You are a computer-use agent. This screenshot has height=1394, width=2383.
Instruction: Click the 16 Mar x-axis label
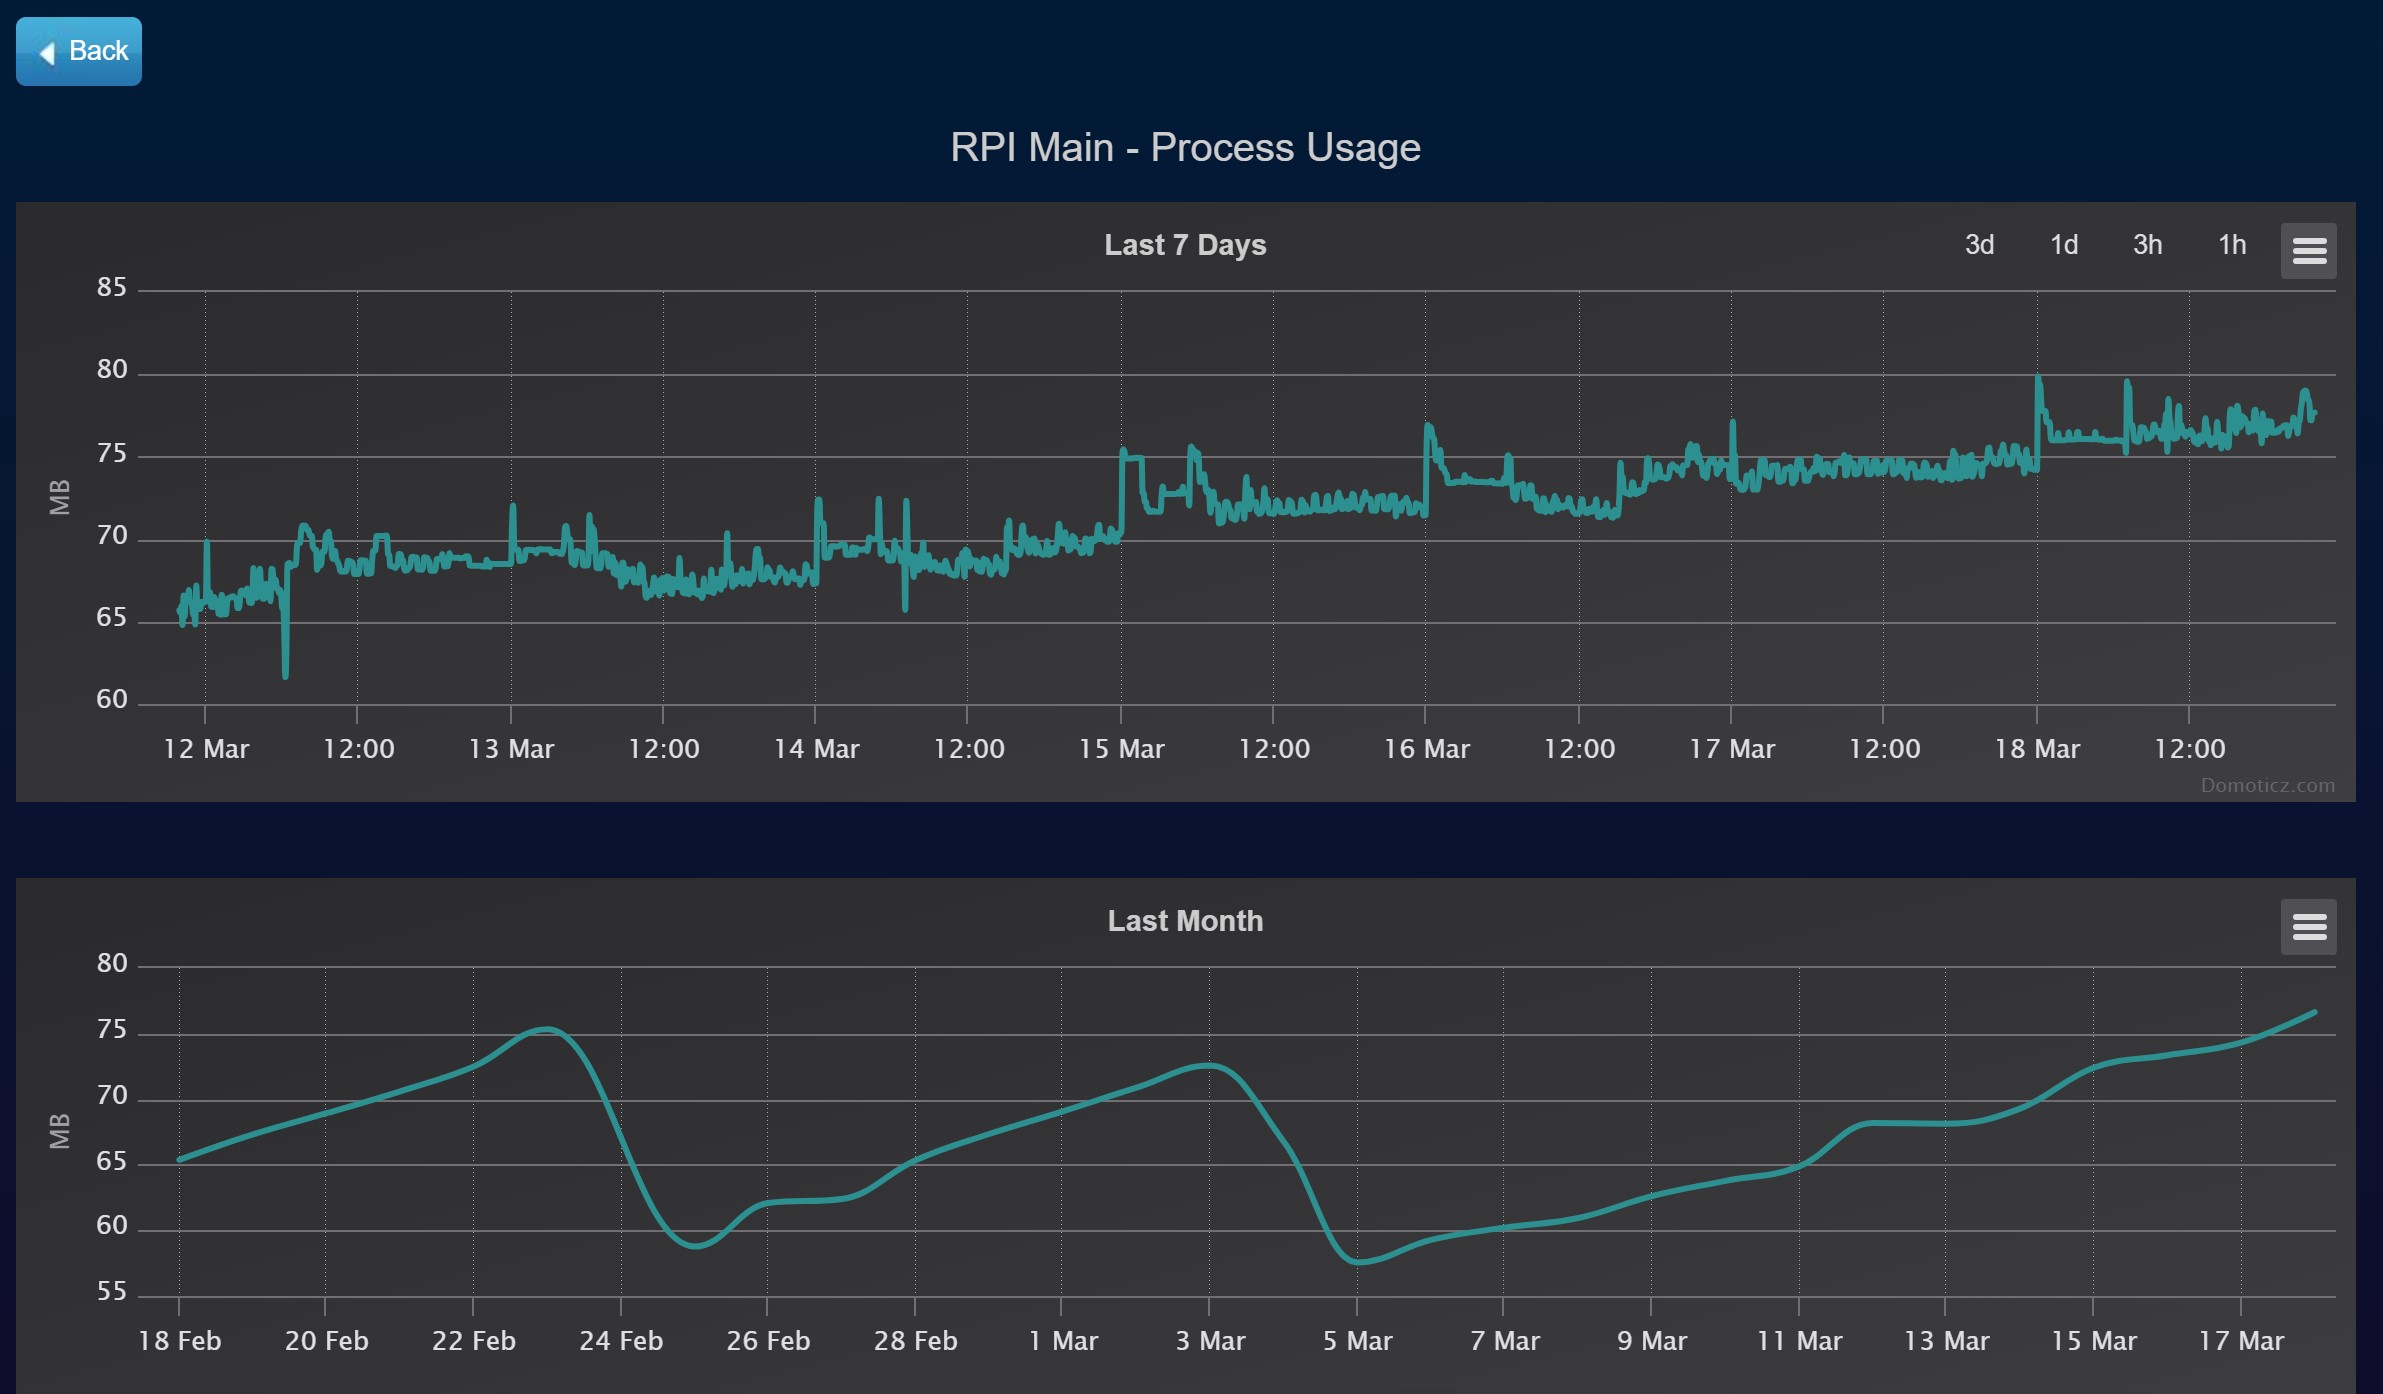pyautogui.click(x=1426, y=749)
